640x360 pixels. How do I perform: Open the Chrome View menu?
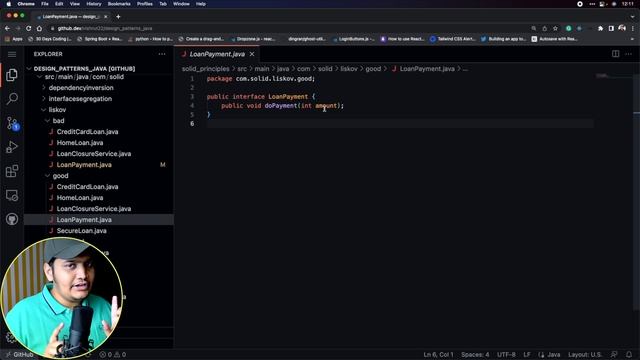coord(75,4)
